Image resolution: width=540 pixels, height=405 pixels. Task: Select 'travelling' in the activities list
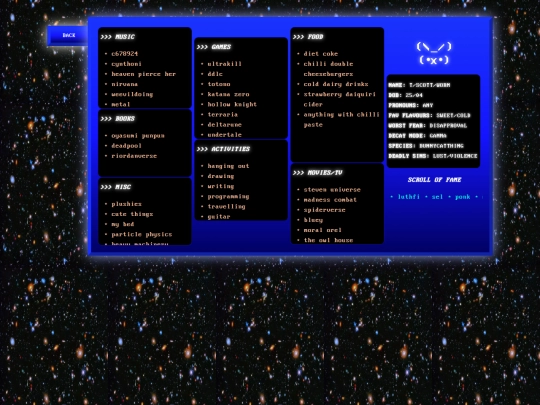coord(226,207)
